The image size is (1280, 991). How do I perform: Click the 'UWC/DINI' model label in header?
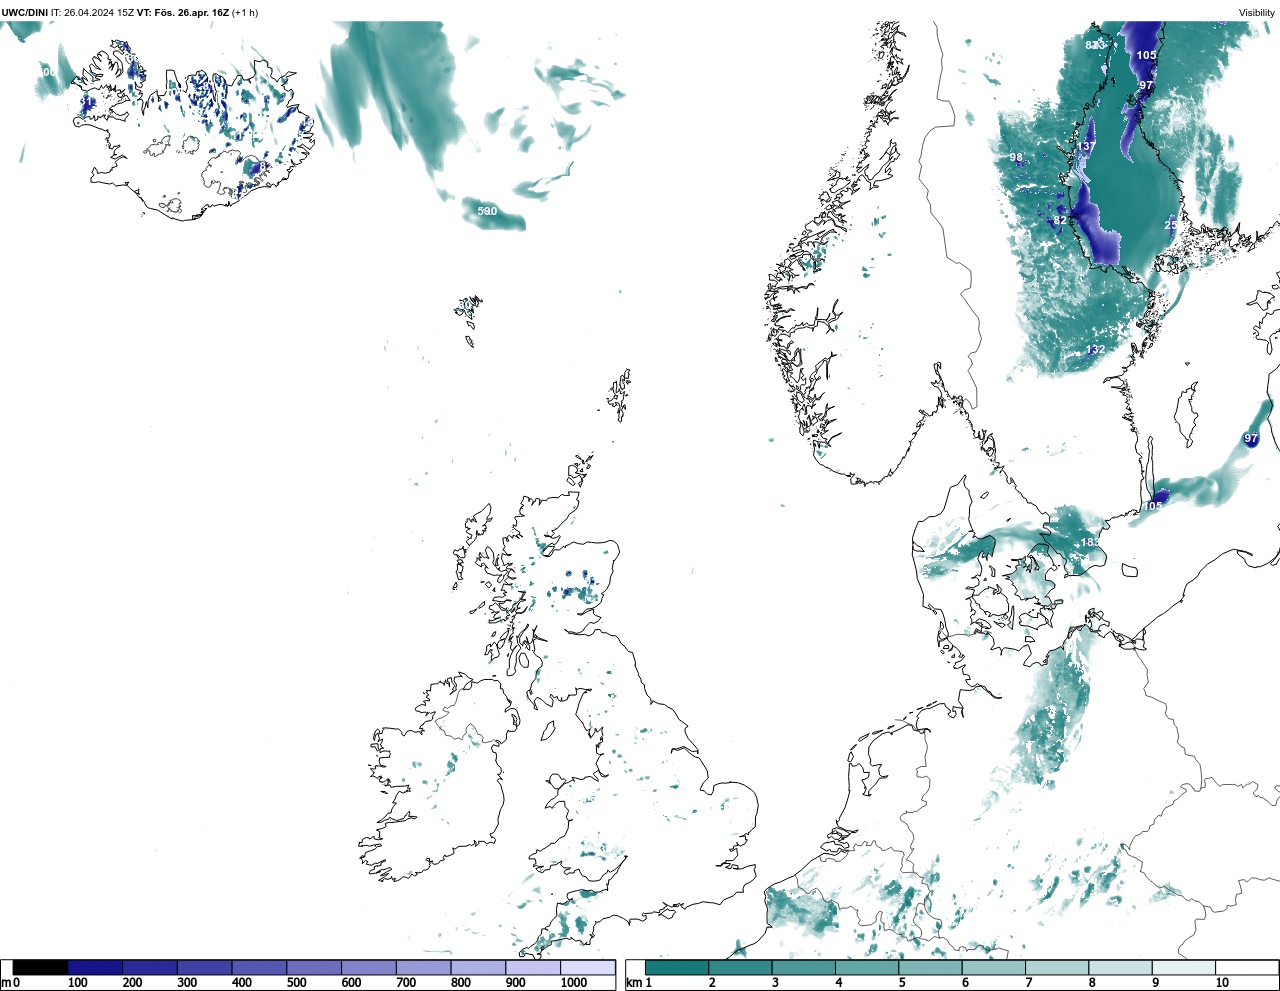[x=24, y=13]
